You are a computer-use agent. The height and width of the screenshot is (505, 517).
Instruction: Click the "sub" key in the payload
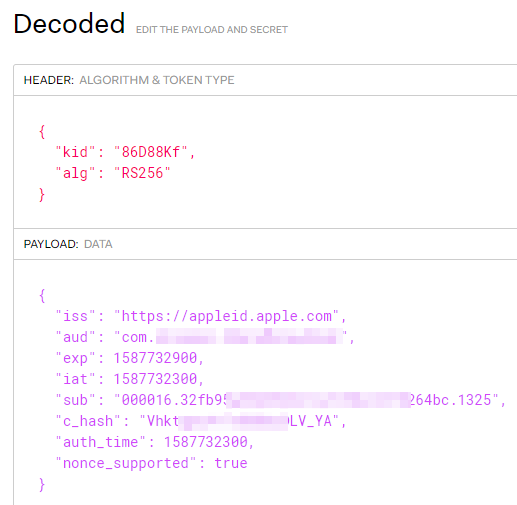tap(76, 400)
